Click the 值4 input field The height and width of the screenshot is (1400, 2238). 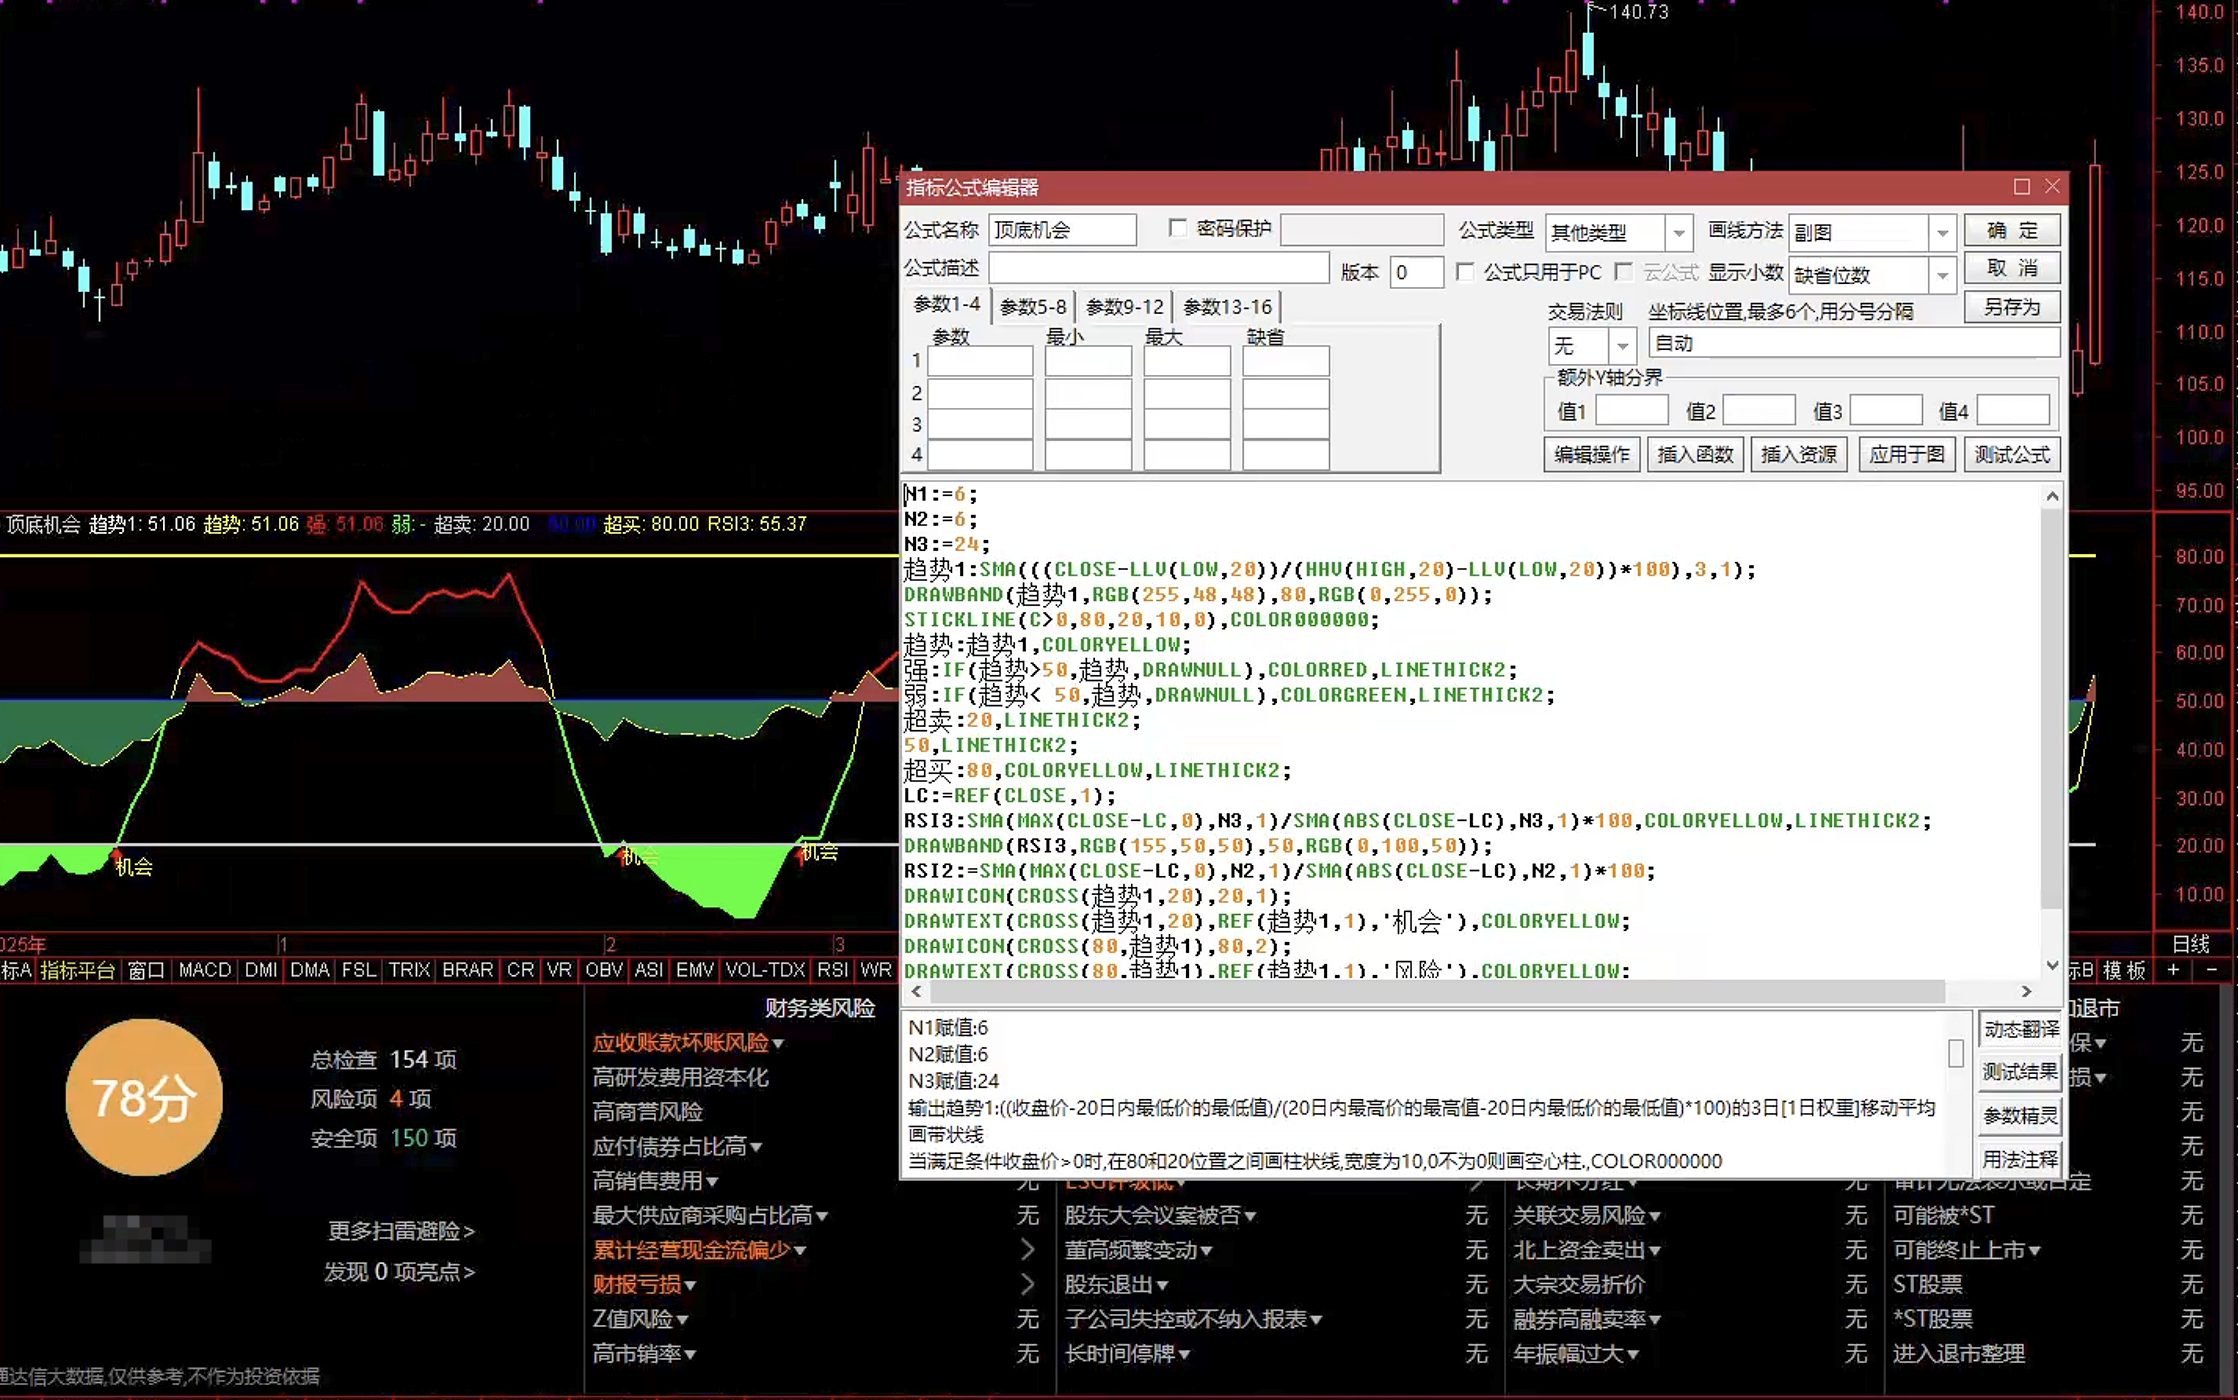point(2013,410)
